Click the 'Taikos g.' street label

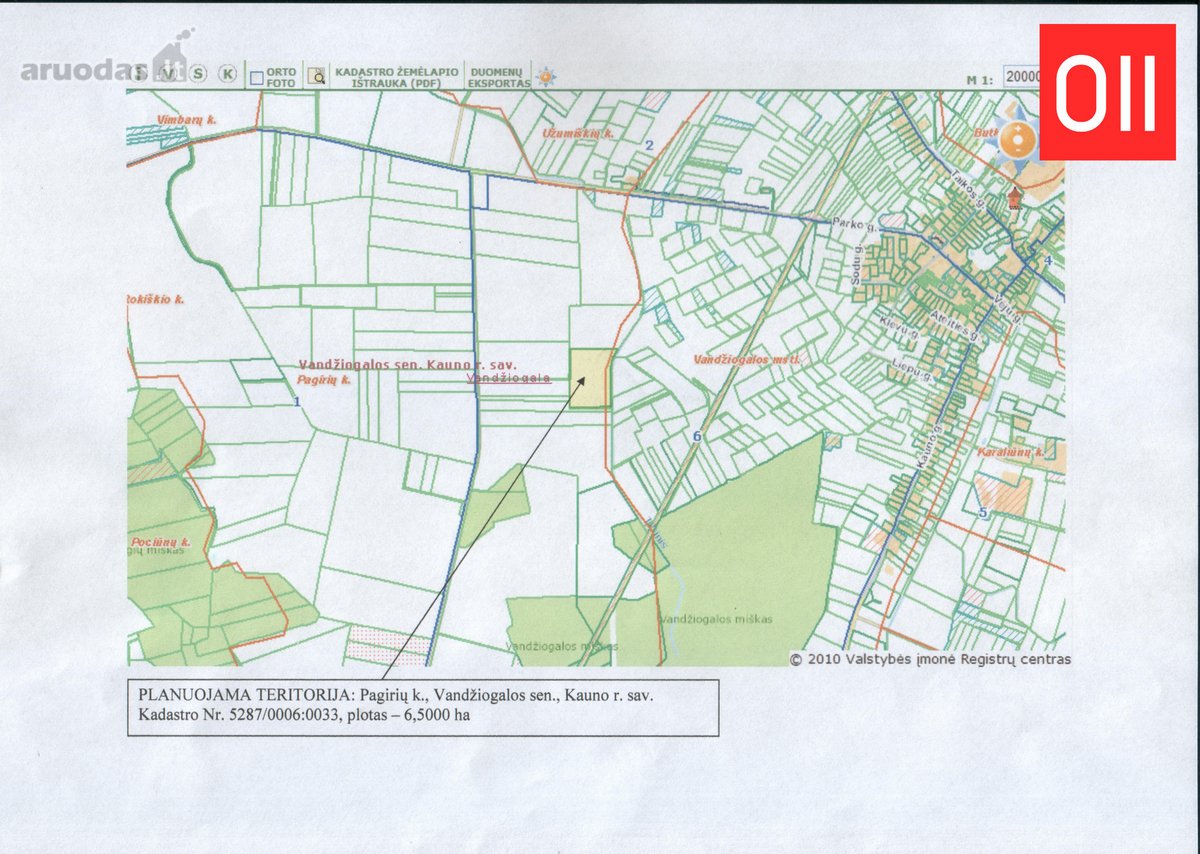[968, 190]
